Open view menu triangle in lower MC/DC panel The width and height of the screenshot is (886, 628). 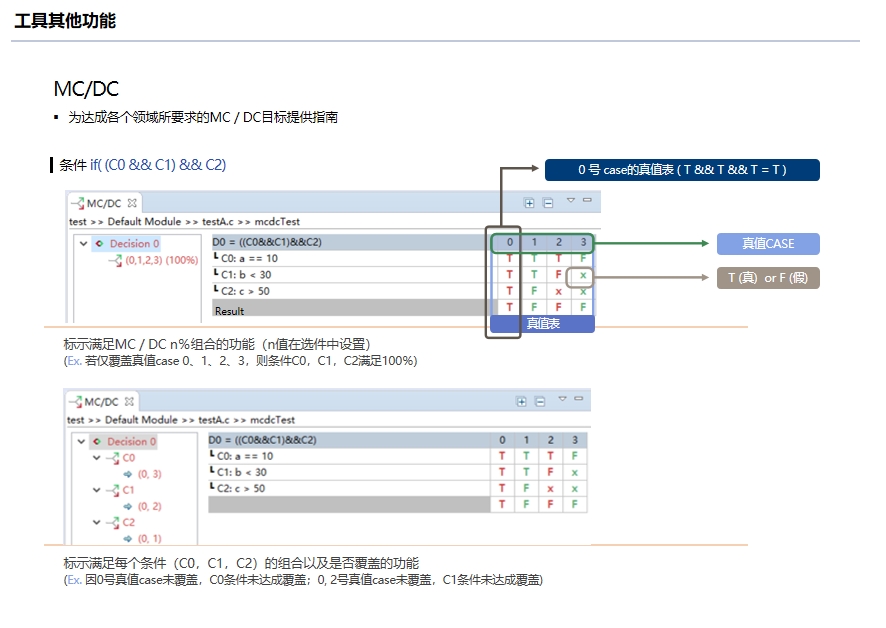click(x=562, y=399)
